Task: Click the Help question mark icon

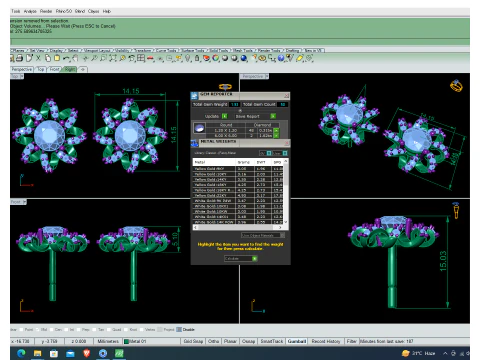Action: tap(281, 58)
